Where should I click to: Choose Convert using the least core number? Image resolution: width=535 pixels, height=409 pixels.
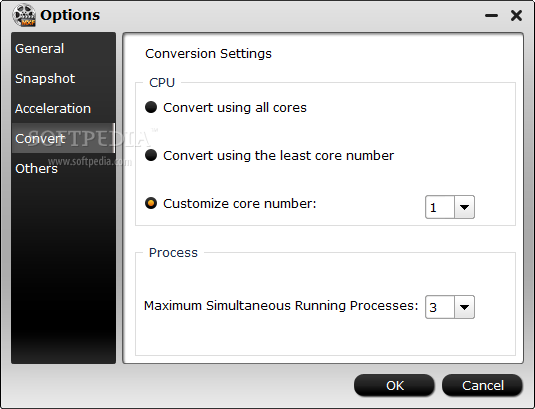coord(151,155)
